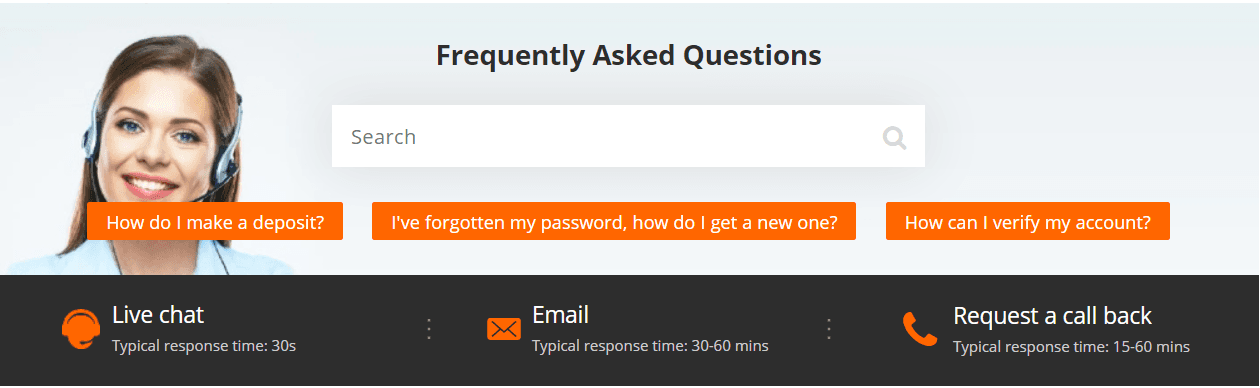Image resolution: width=1260 pixels, height=388 pixels.
Task: Click the Frequently Asked Questions heading
Action: 629,55
